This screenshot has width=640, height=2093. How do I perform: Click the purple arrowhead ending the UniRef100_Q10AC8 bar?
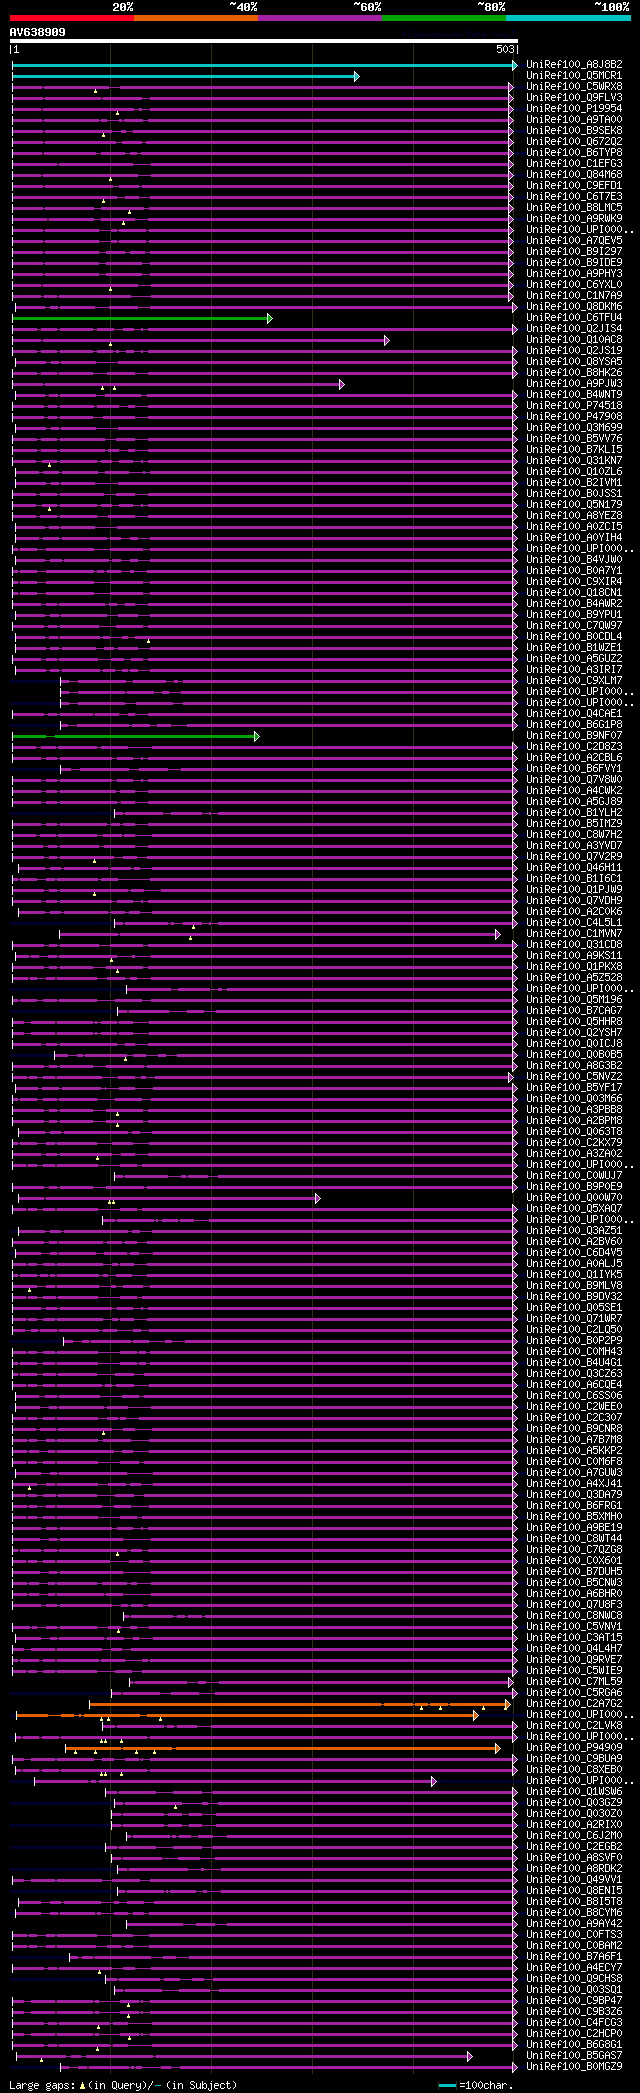pyautogui.click(x=387, y=340)
